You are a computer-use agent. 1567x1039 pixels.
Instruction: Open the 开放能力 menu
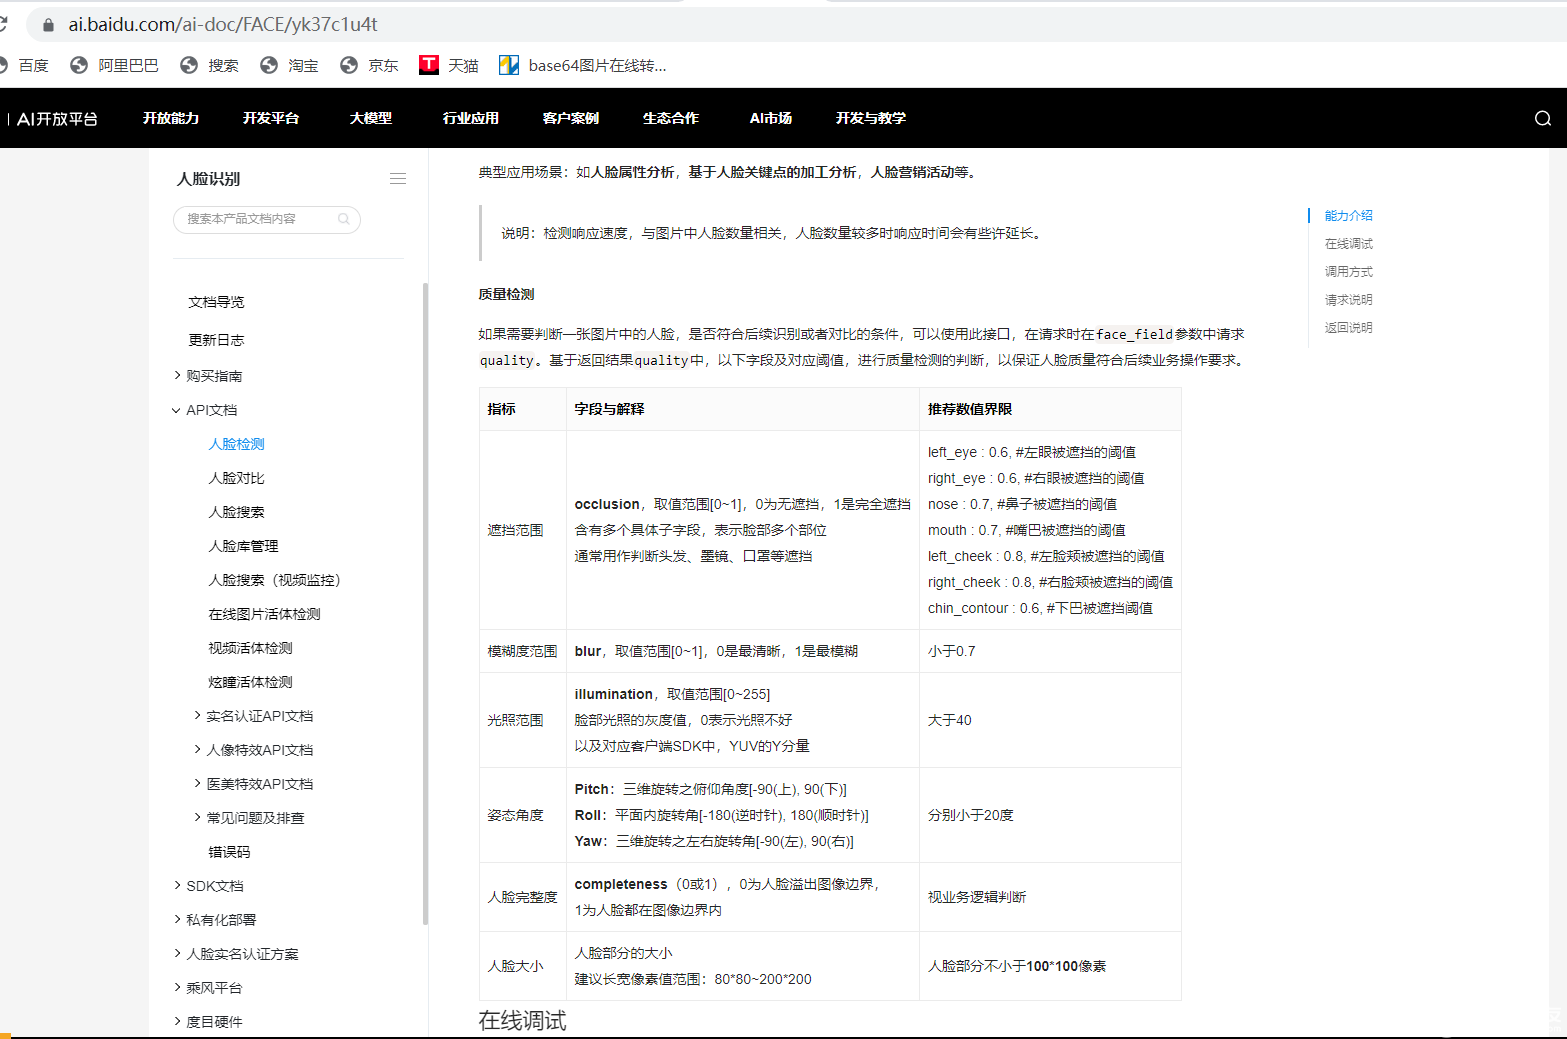[x=171, y=118]
